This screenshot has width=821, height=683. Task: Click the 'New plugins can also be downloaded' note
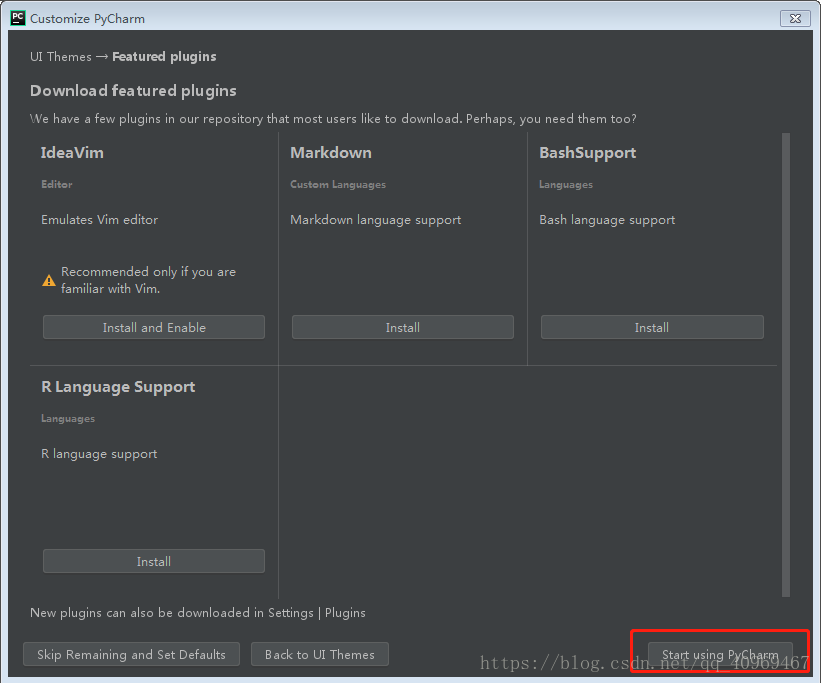coord(198,613)
